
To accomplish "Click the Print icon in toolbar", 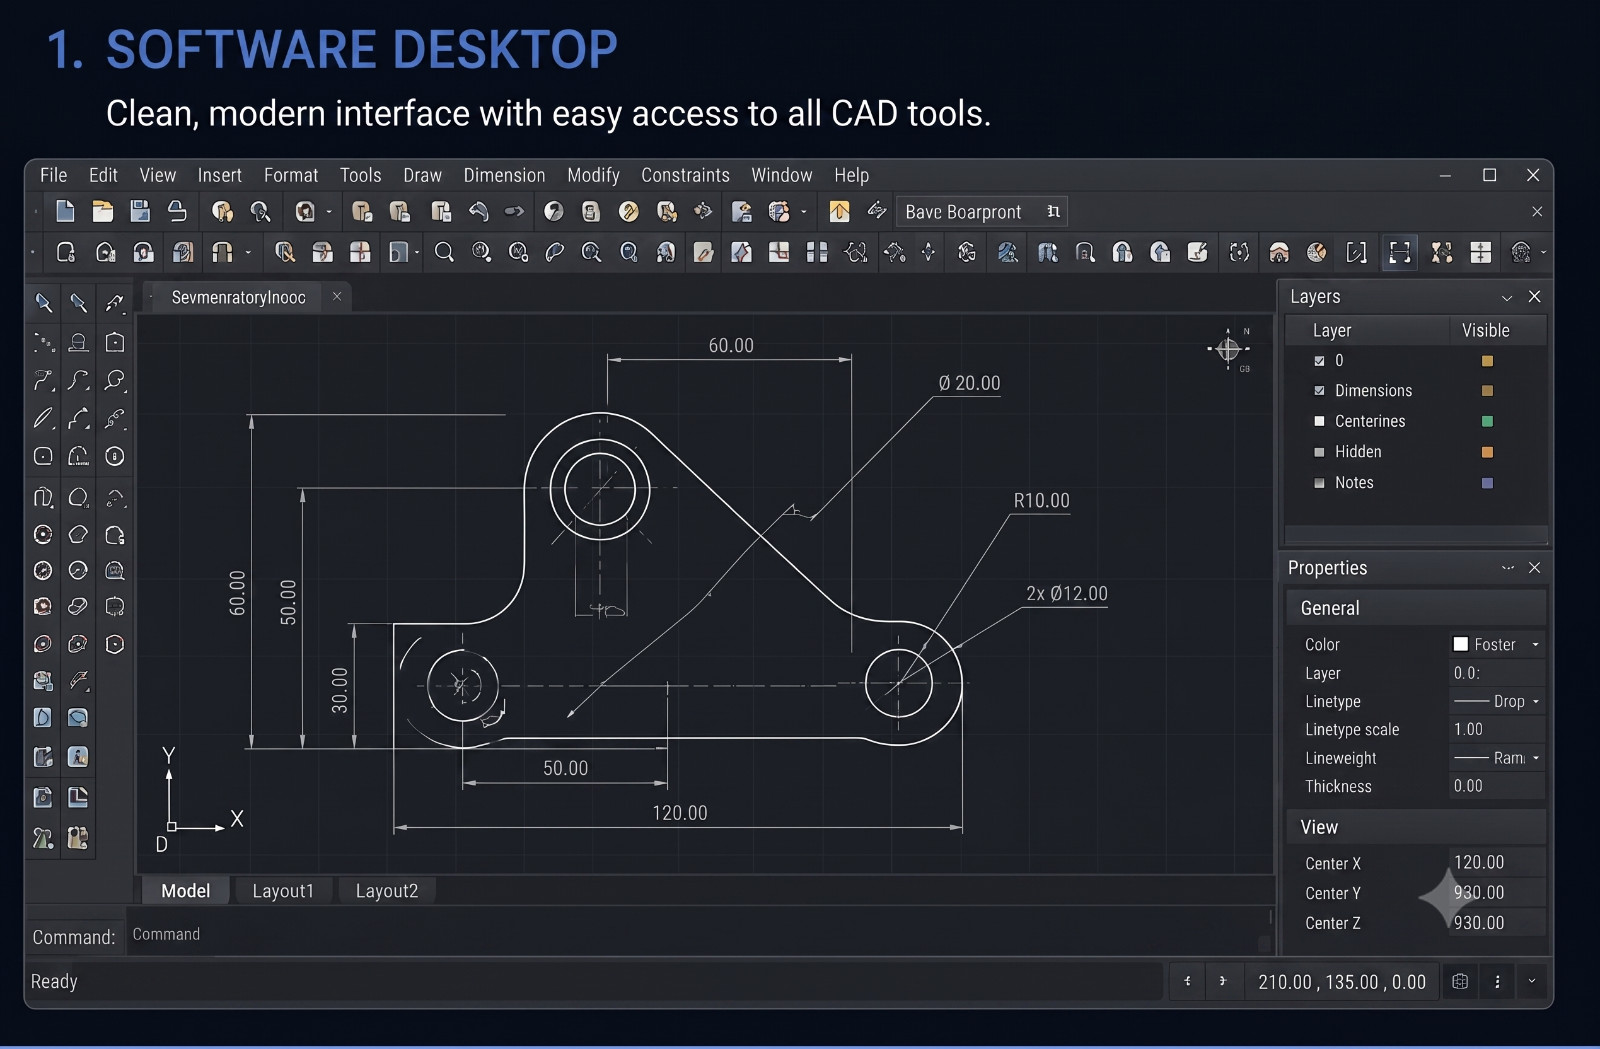I will point(177,211).
